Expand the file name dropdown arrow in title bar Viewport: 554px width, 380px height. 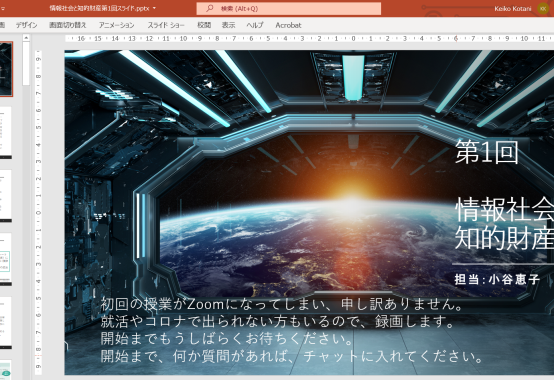click(154, 8)
